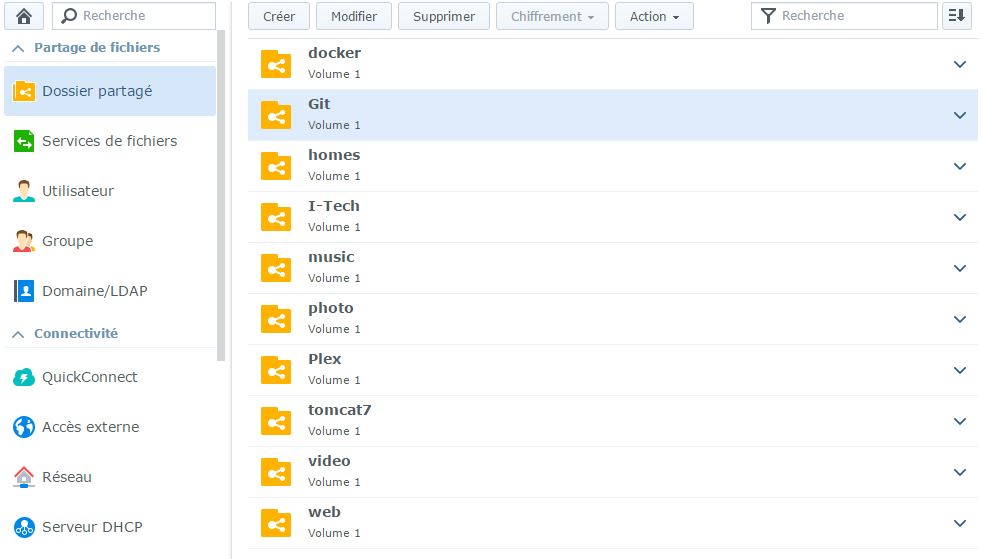The image size is (983, 559).
Task: Open Domaine/LDAP section icon
Action: [x=24, y=291]
